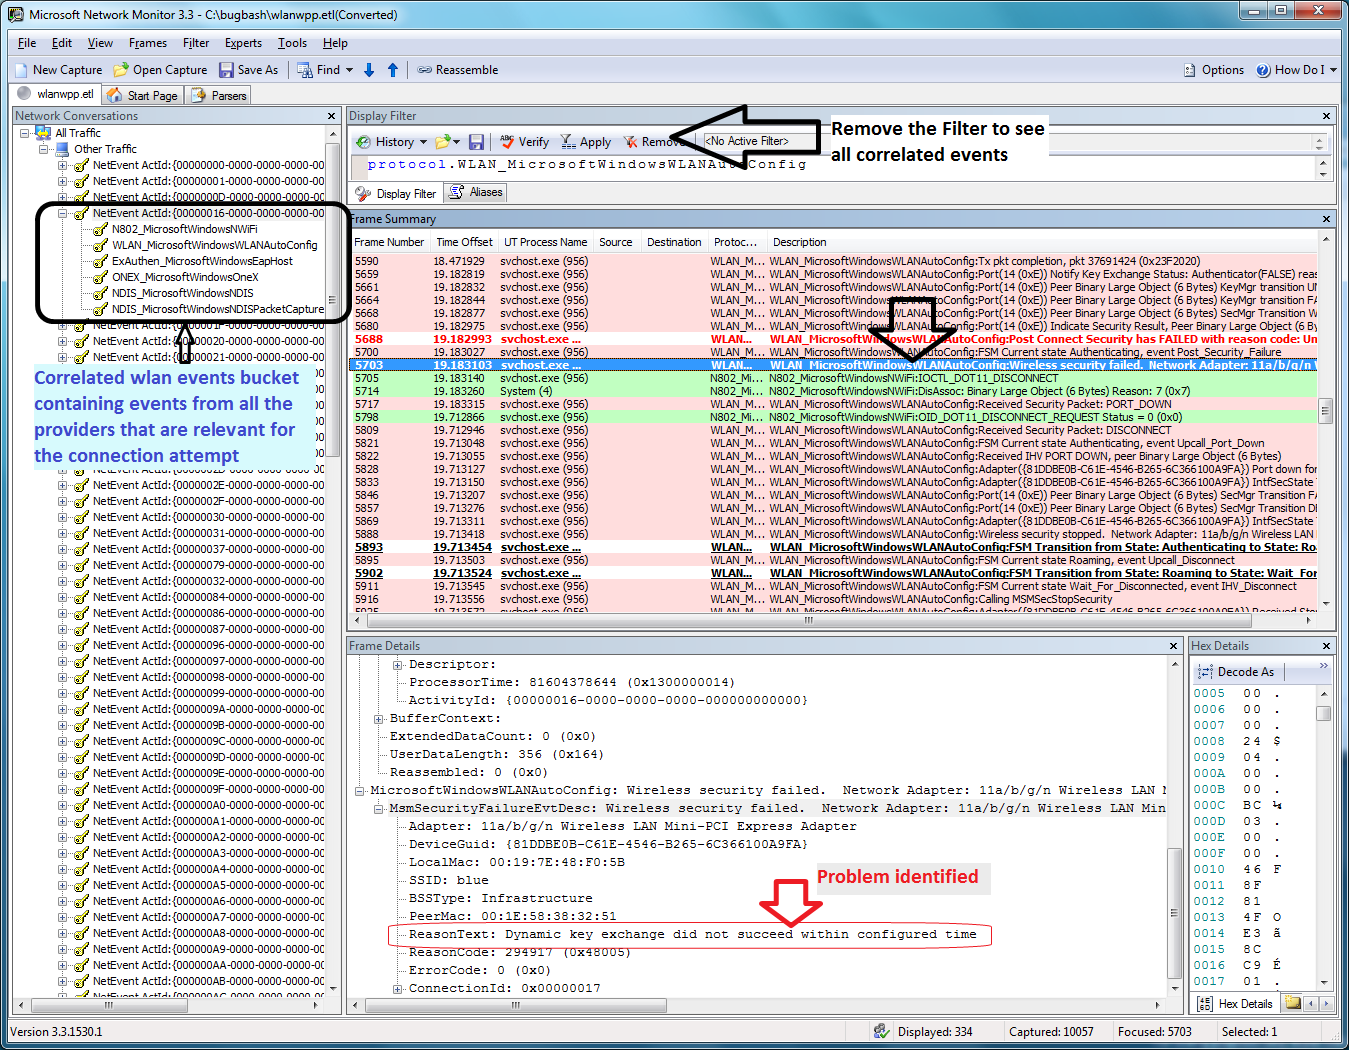Open the No Active Filter combo box

(x=1014, y=142)
